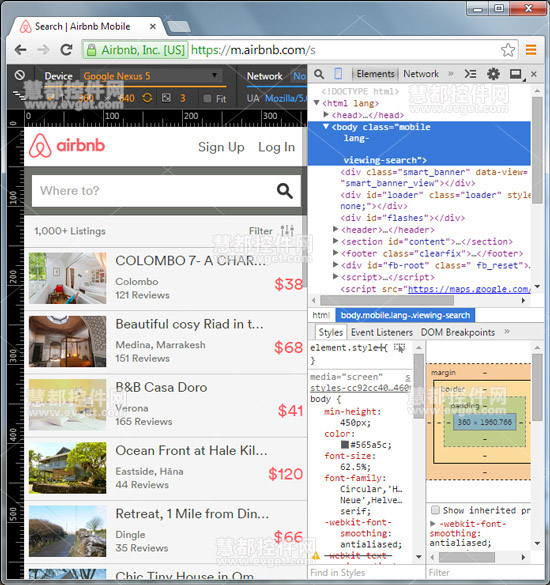Open the maps.google.com script link

coord(468,289)
